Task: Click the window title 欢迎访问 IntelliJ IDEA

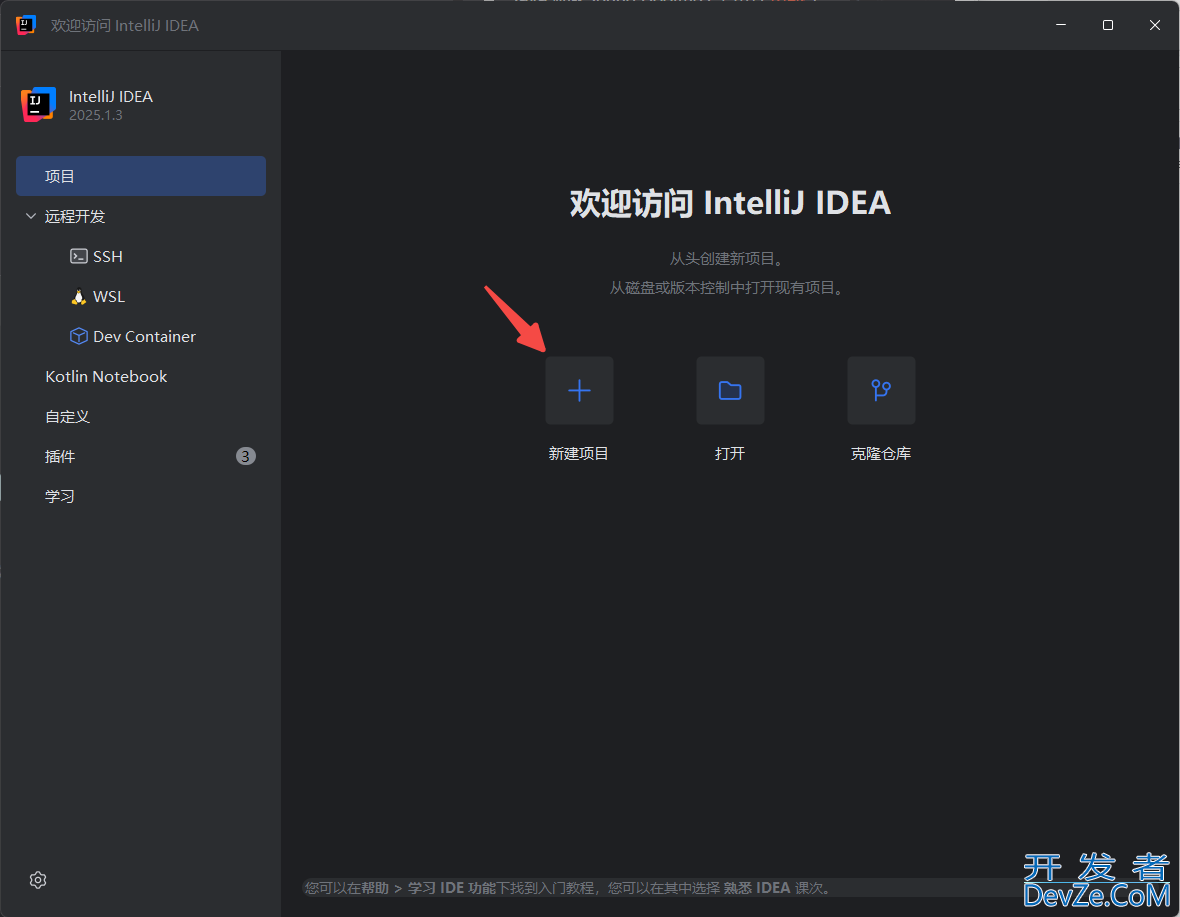Action: 125,26
